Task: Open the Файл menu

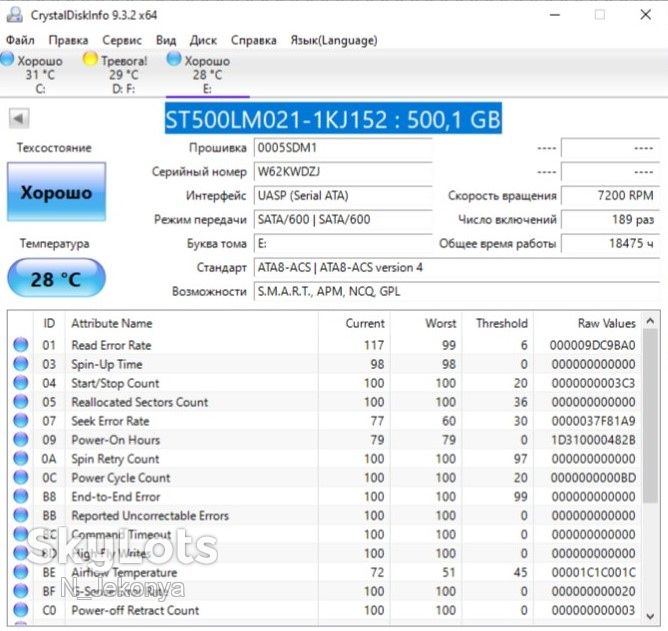Action: tap(20, 40)
